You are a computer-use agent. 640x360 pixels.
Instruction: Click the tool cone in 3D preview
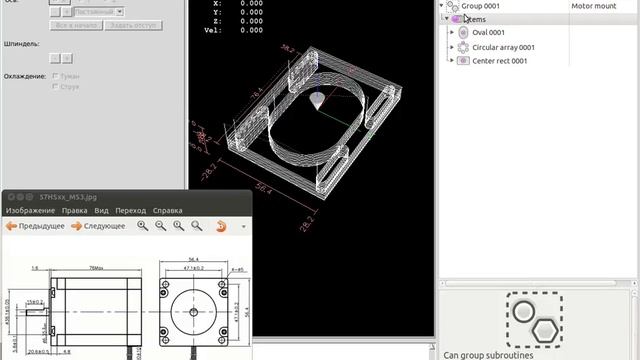(x=317, y=101)
